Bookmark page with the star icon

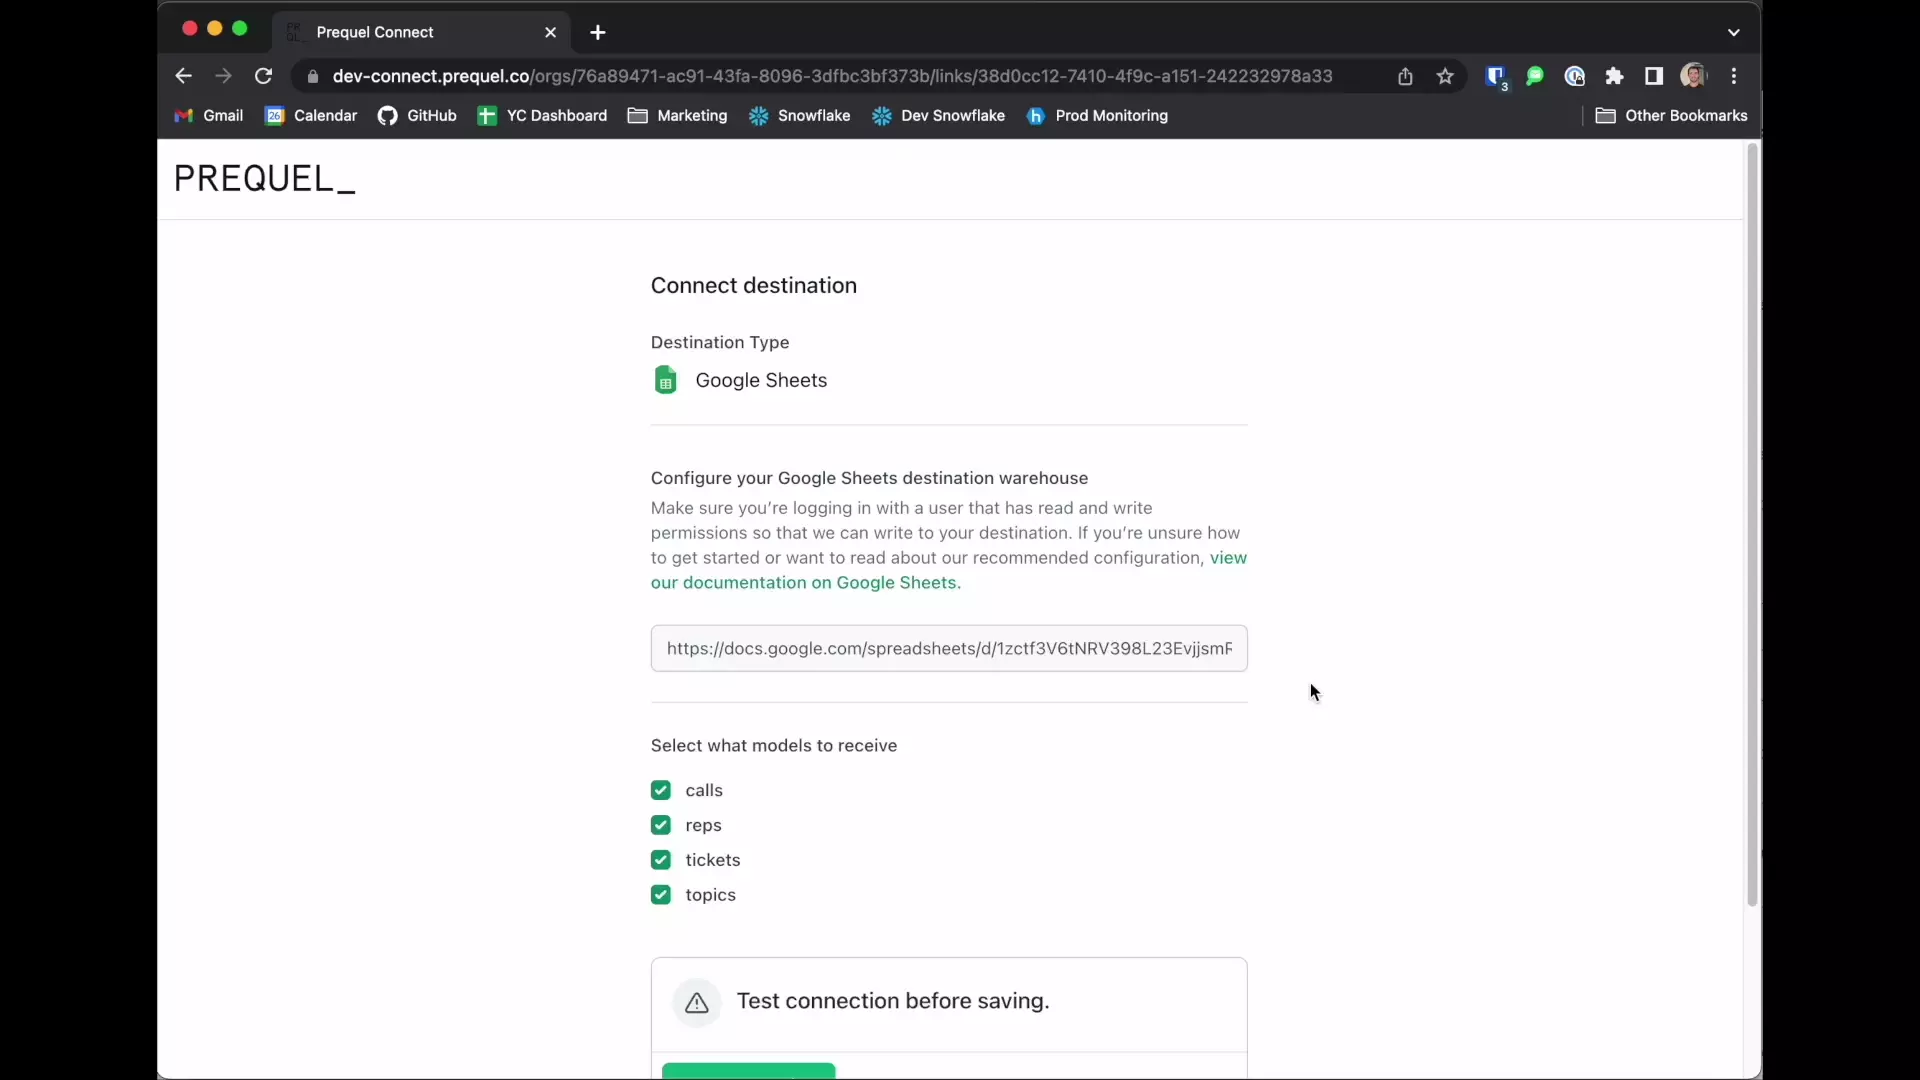(x=1445, y=76)
